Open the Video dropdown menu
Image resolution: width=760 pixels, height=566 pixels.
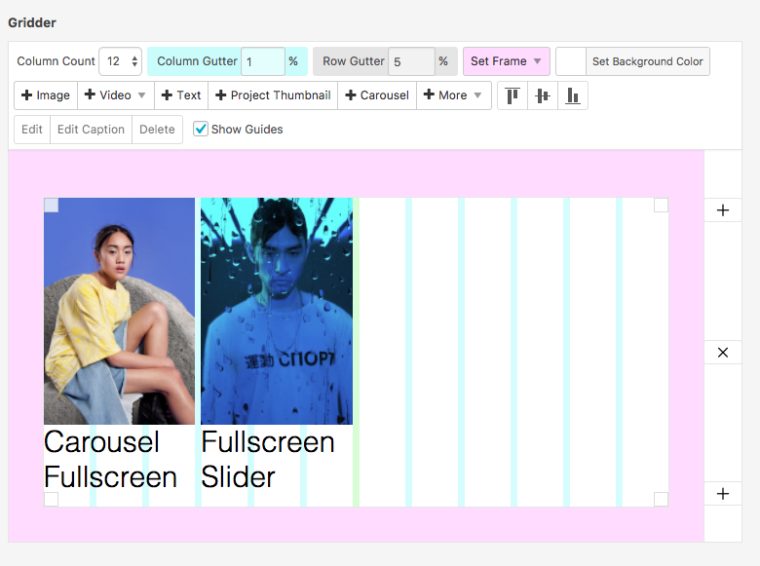point(115,95)
